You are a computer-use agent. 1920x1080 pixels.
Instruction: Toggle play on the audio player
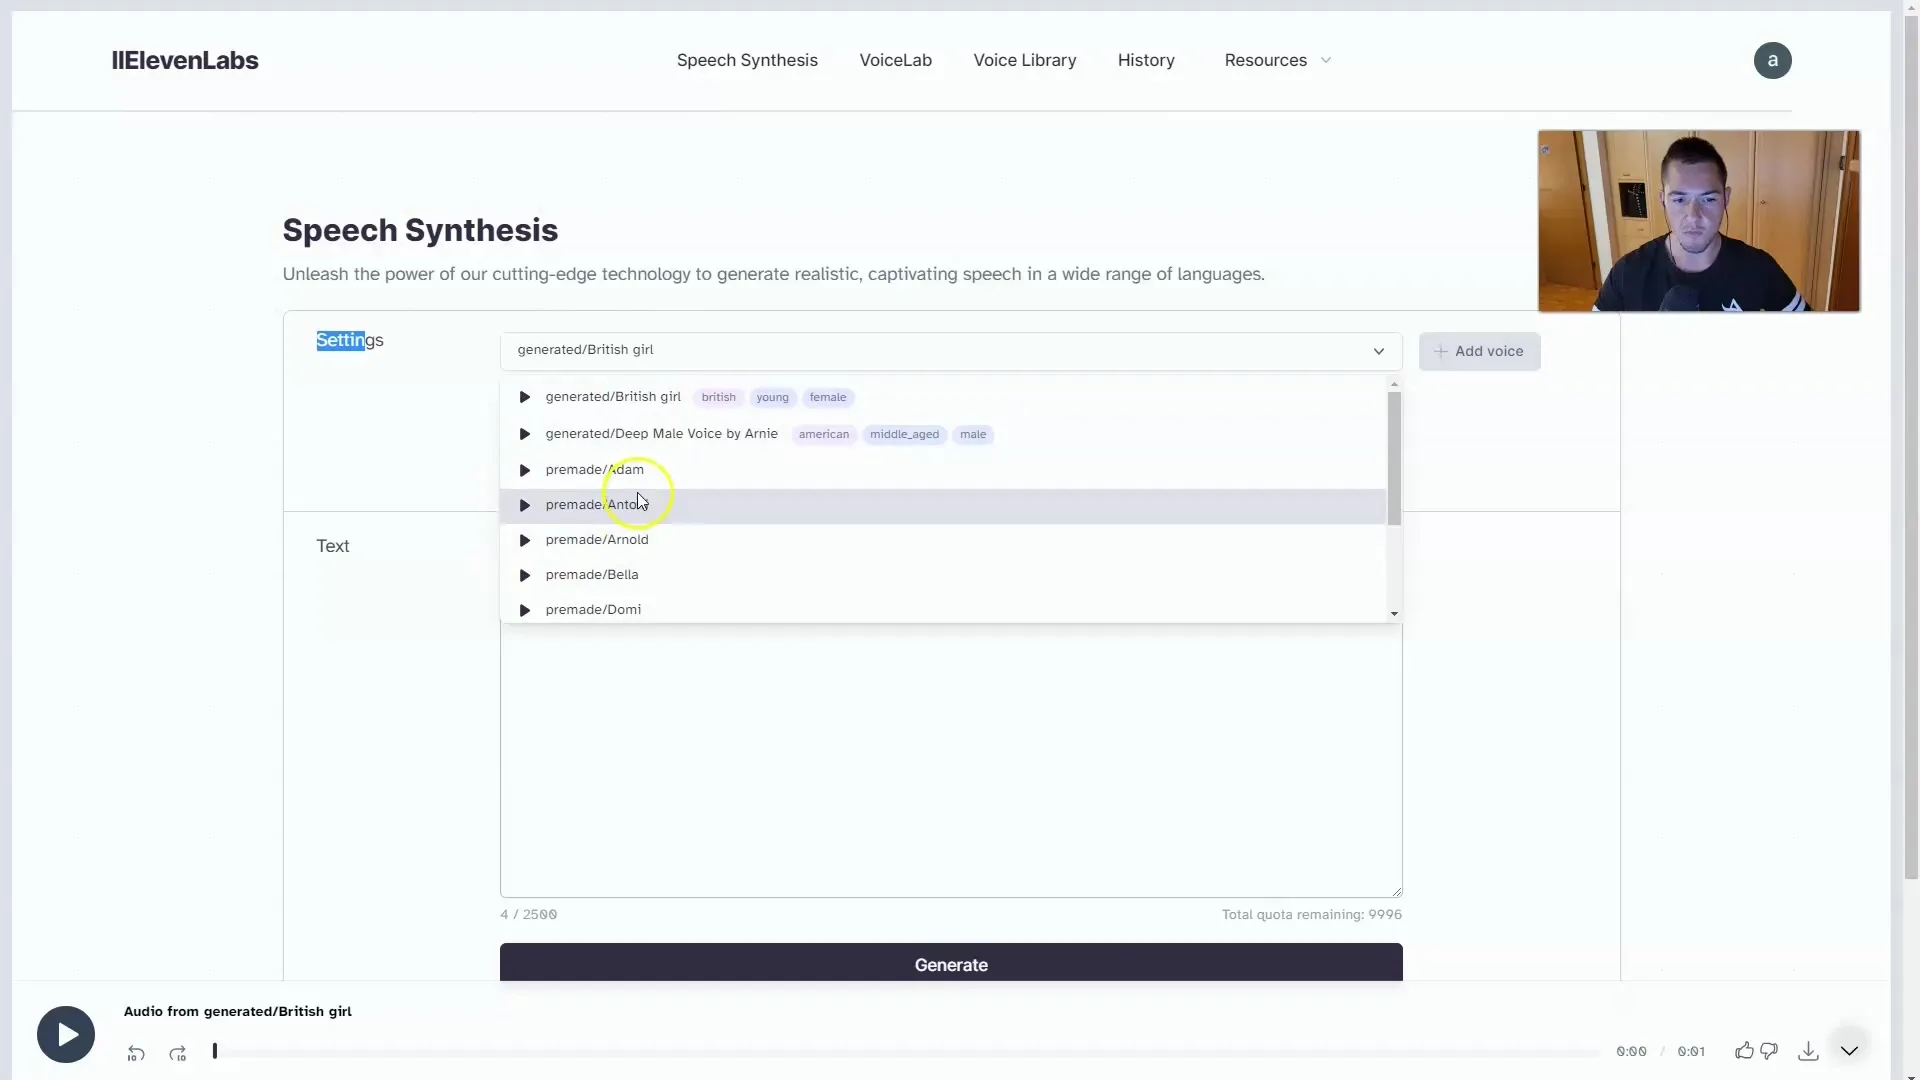click(x=65, y=1034)
